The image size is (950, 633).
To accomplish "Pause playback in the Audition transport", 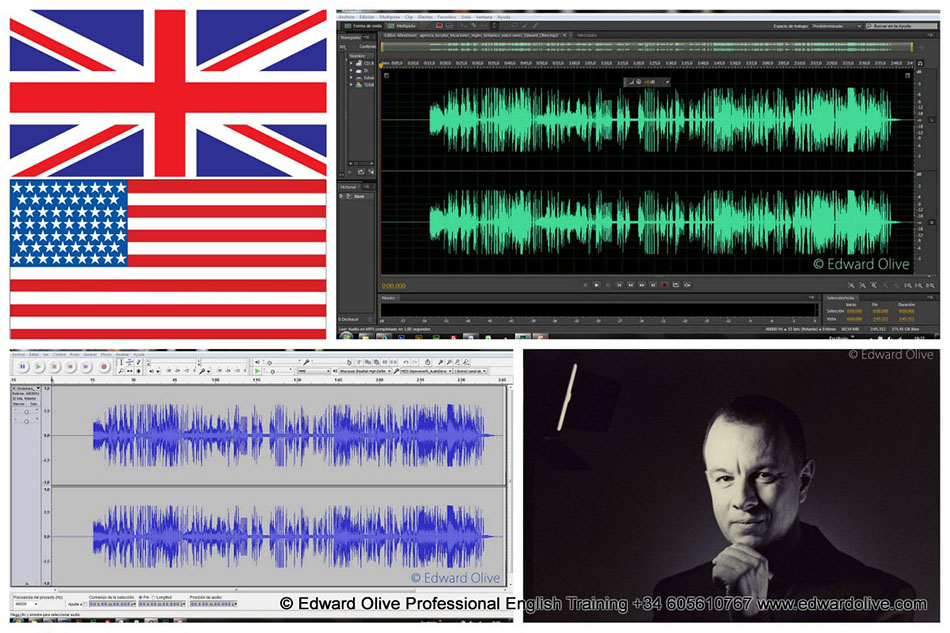I will point(608,285).
